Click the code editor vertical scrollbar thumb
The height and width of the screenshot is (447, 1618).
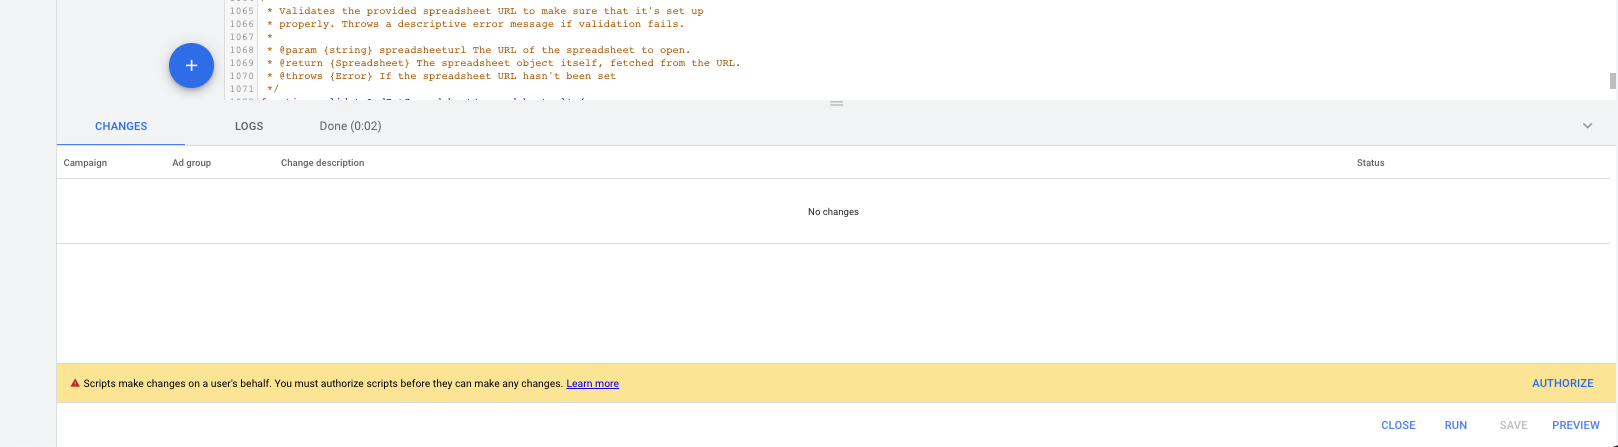[1612, 81]
